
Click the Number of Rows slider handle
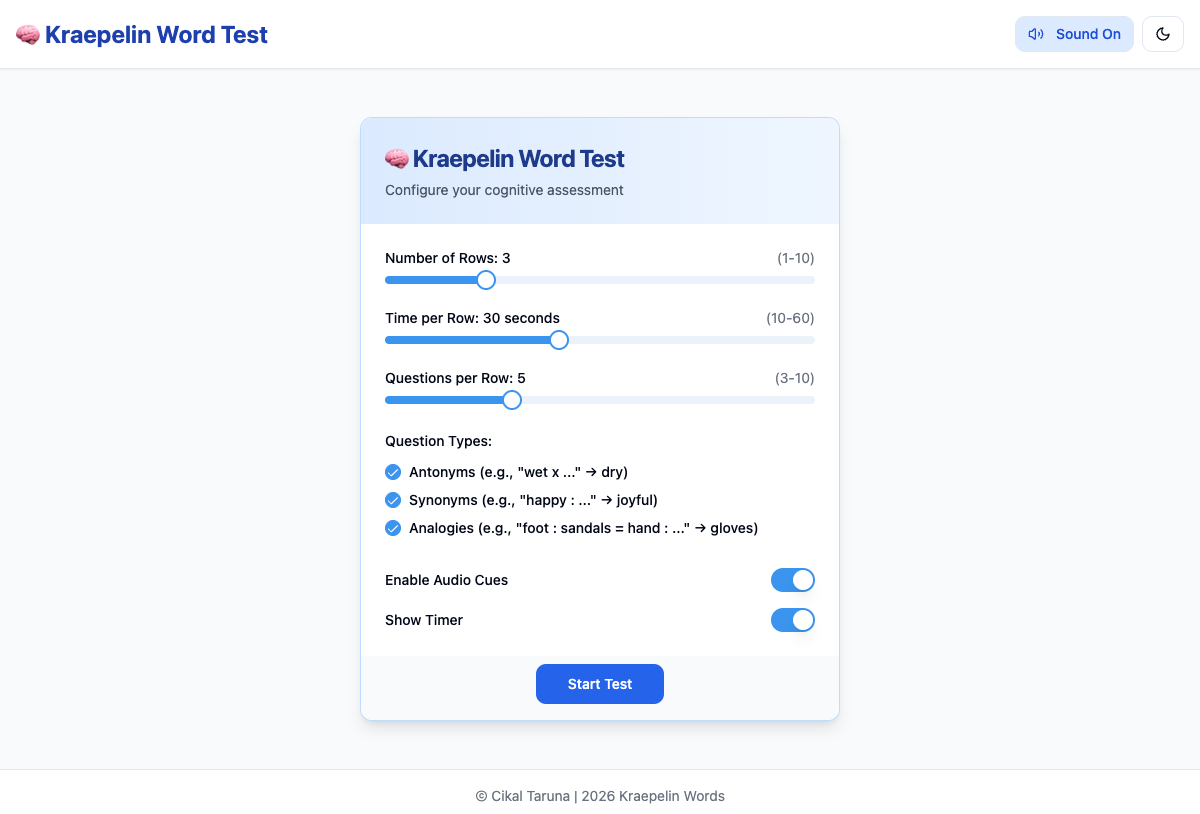point(486,280)
